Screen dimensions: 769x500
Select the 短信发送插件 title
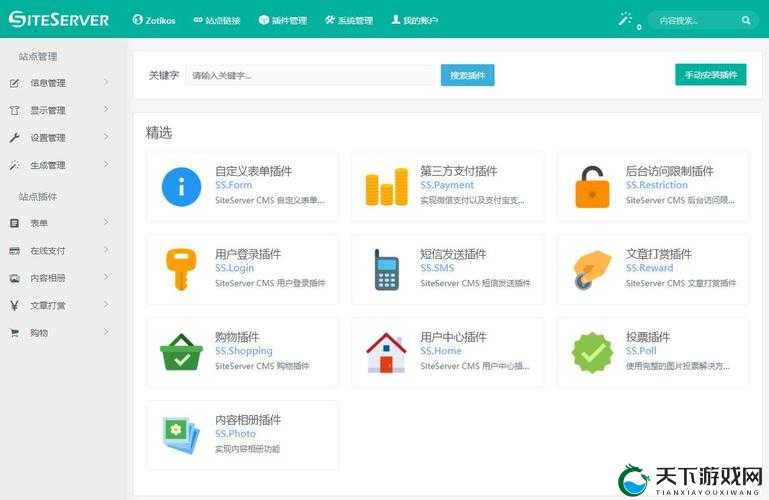(x=453, y=254)
